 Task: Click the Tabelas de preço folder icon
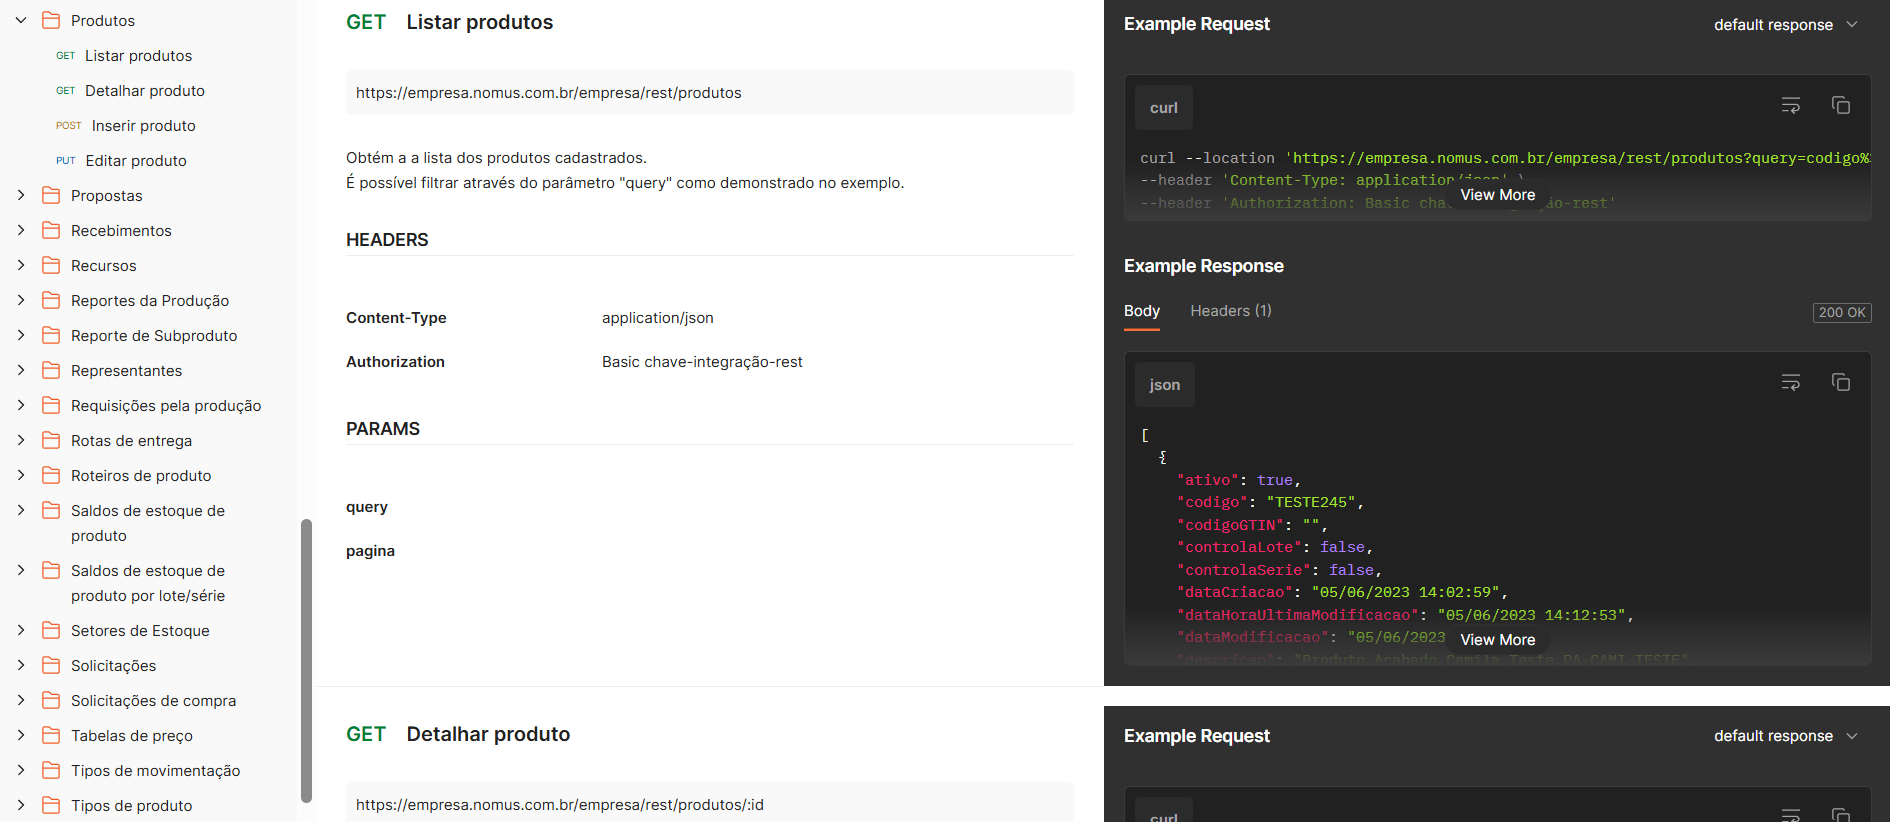point(51,736)
